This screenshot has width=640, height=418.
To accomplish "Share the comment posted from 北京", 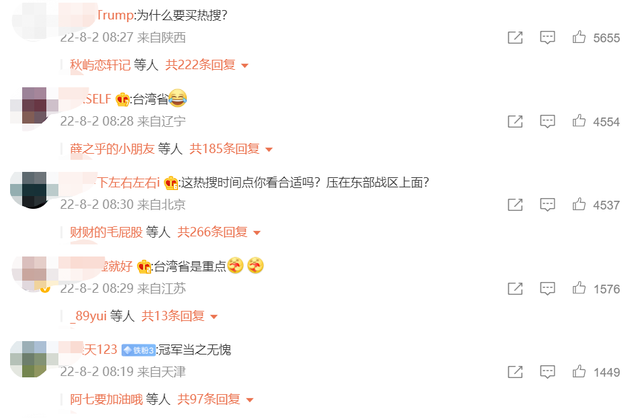I will 515,205.
